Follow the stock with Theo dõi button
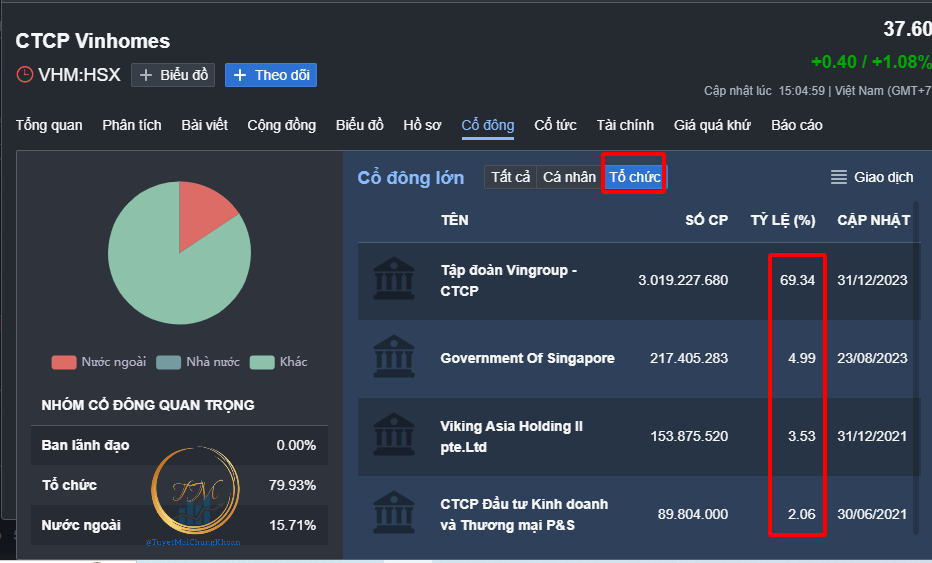The height and width of the screenshot is (563, 932). pos(271,75)
